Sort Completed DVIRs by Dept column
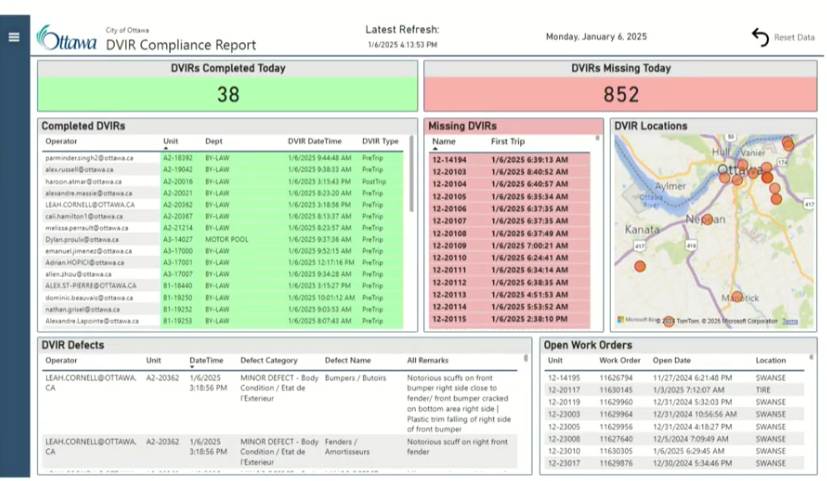This screenshot has width=827, height=481. (x=214, y=141)
